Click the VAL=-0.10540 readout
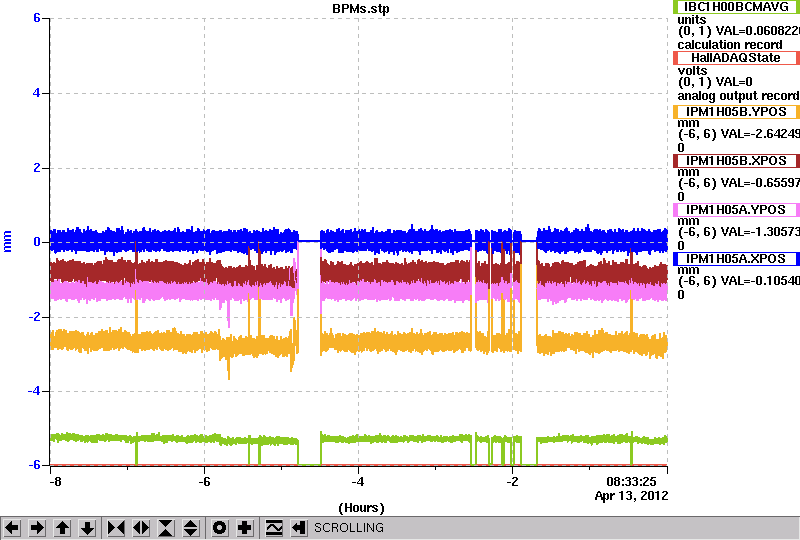Image resolution: width=800 pixels, height=540 pixels. click(x=758, y=281)
